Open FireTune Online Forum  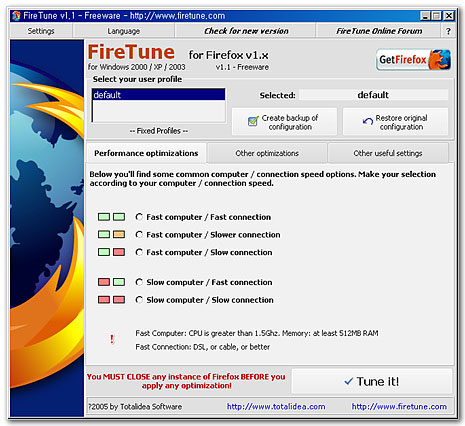tap(379, 31)
